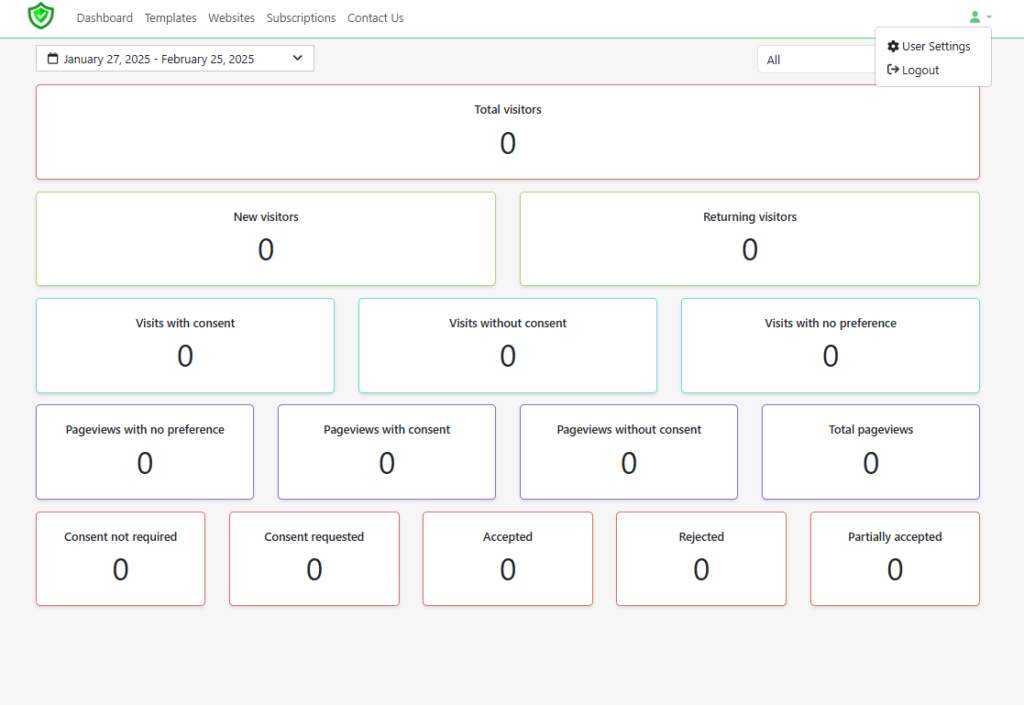Click the logout arrow icon
Screen dimensions: 1024x705
point(893,69)
